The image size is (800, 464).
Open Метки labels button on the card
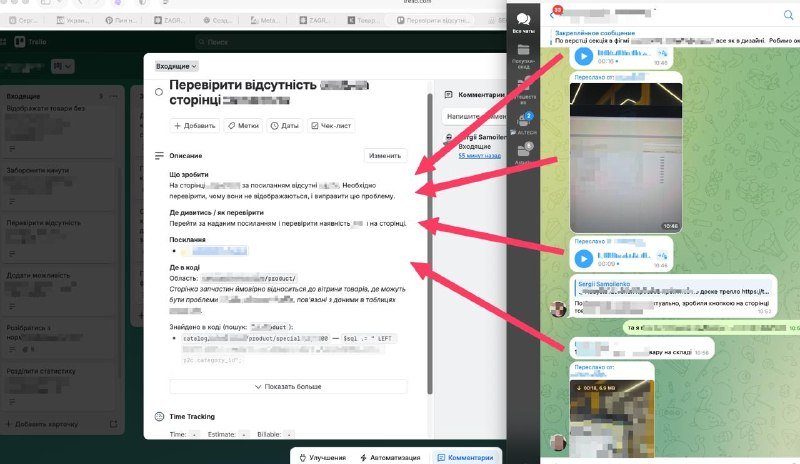click(x=243, y=126)
